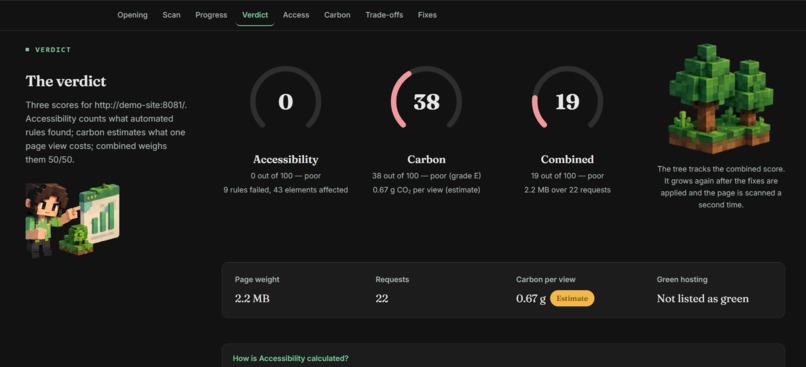Click '0.67 g CO₂ per view (estimate)'
This screenshot has width=806, height=367.
426,190
